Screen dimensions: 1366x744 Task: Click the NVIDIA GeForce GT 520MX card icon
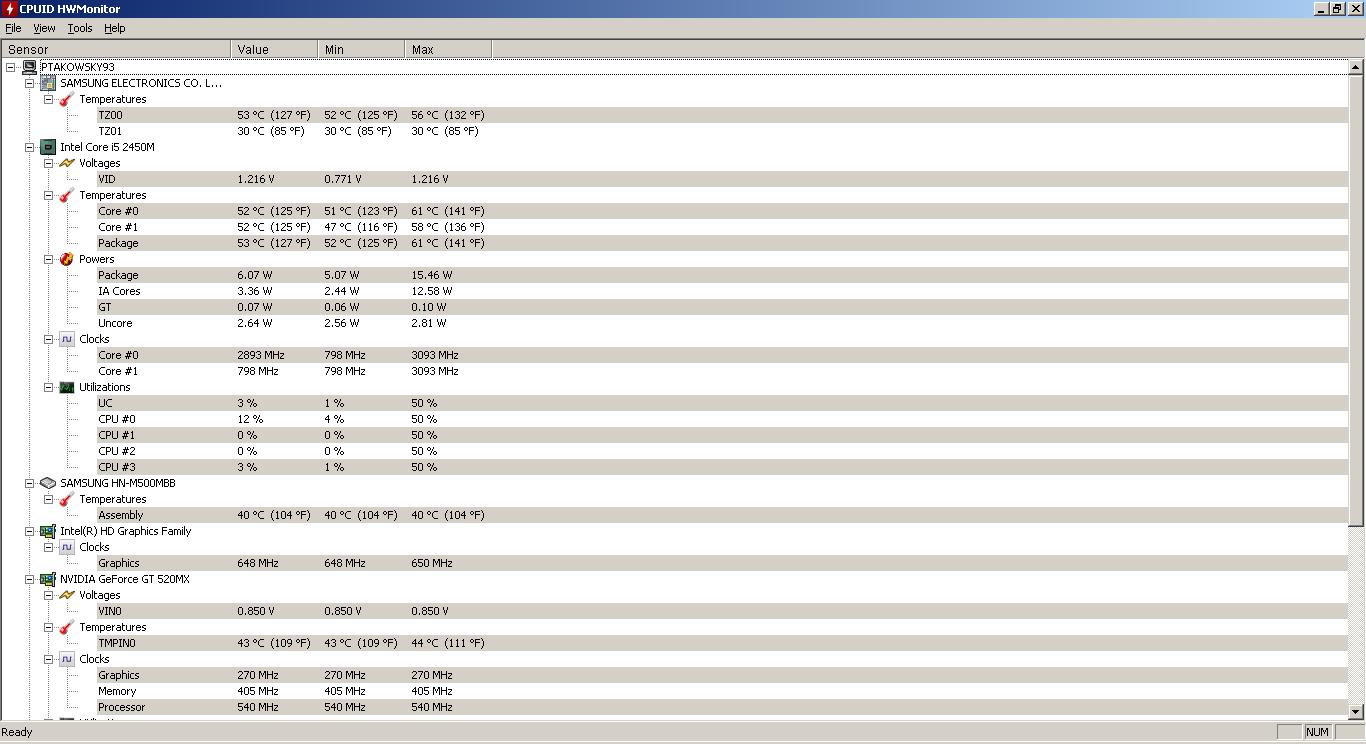48,579
